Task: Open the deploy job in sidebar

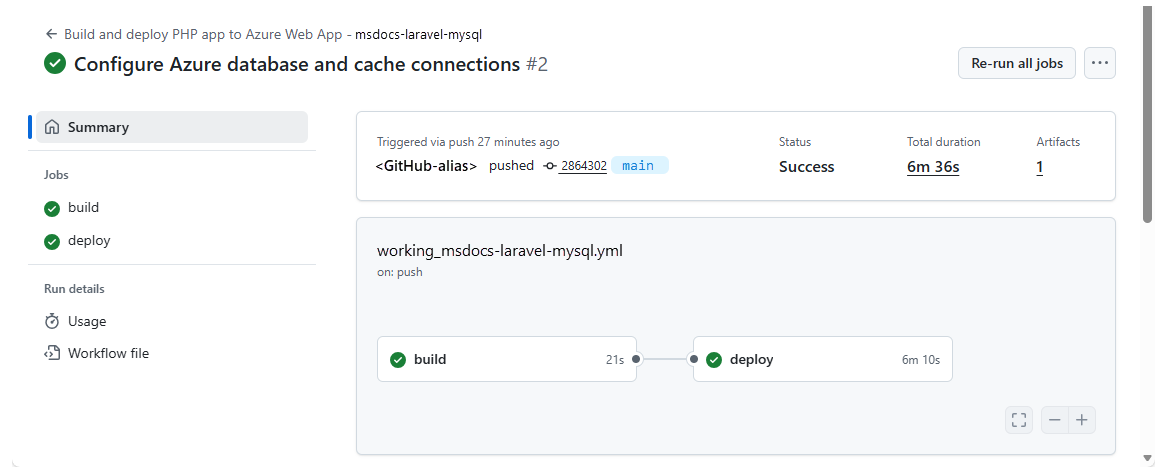Action: click(89, 241)
